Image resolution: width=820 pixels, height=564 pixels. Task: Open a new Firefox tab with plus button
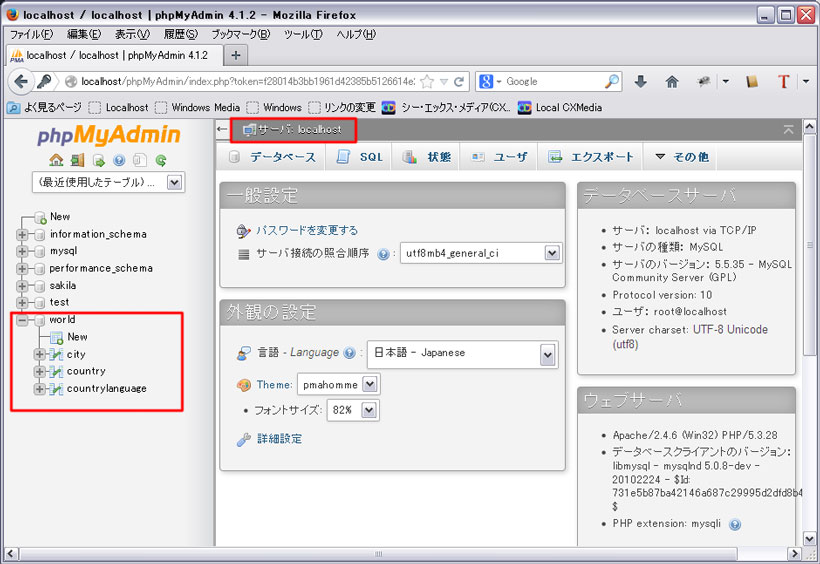pyautogui.click(x=235, y=55)
